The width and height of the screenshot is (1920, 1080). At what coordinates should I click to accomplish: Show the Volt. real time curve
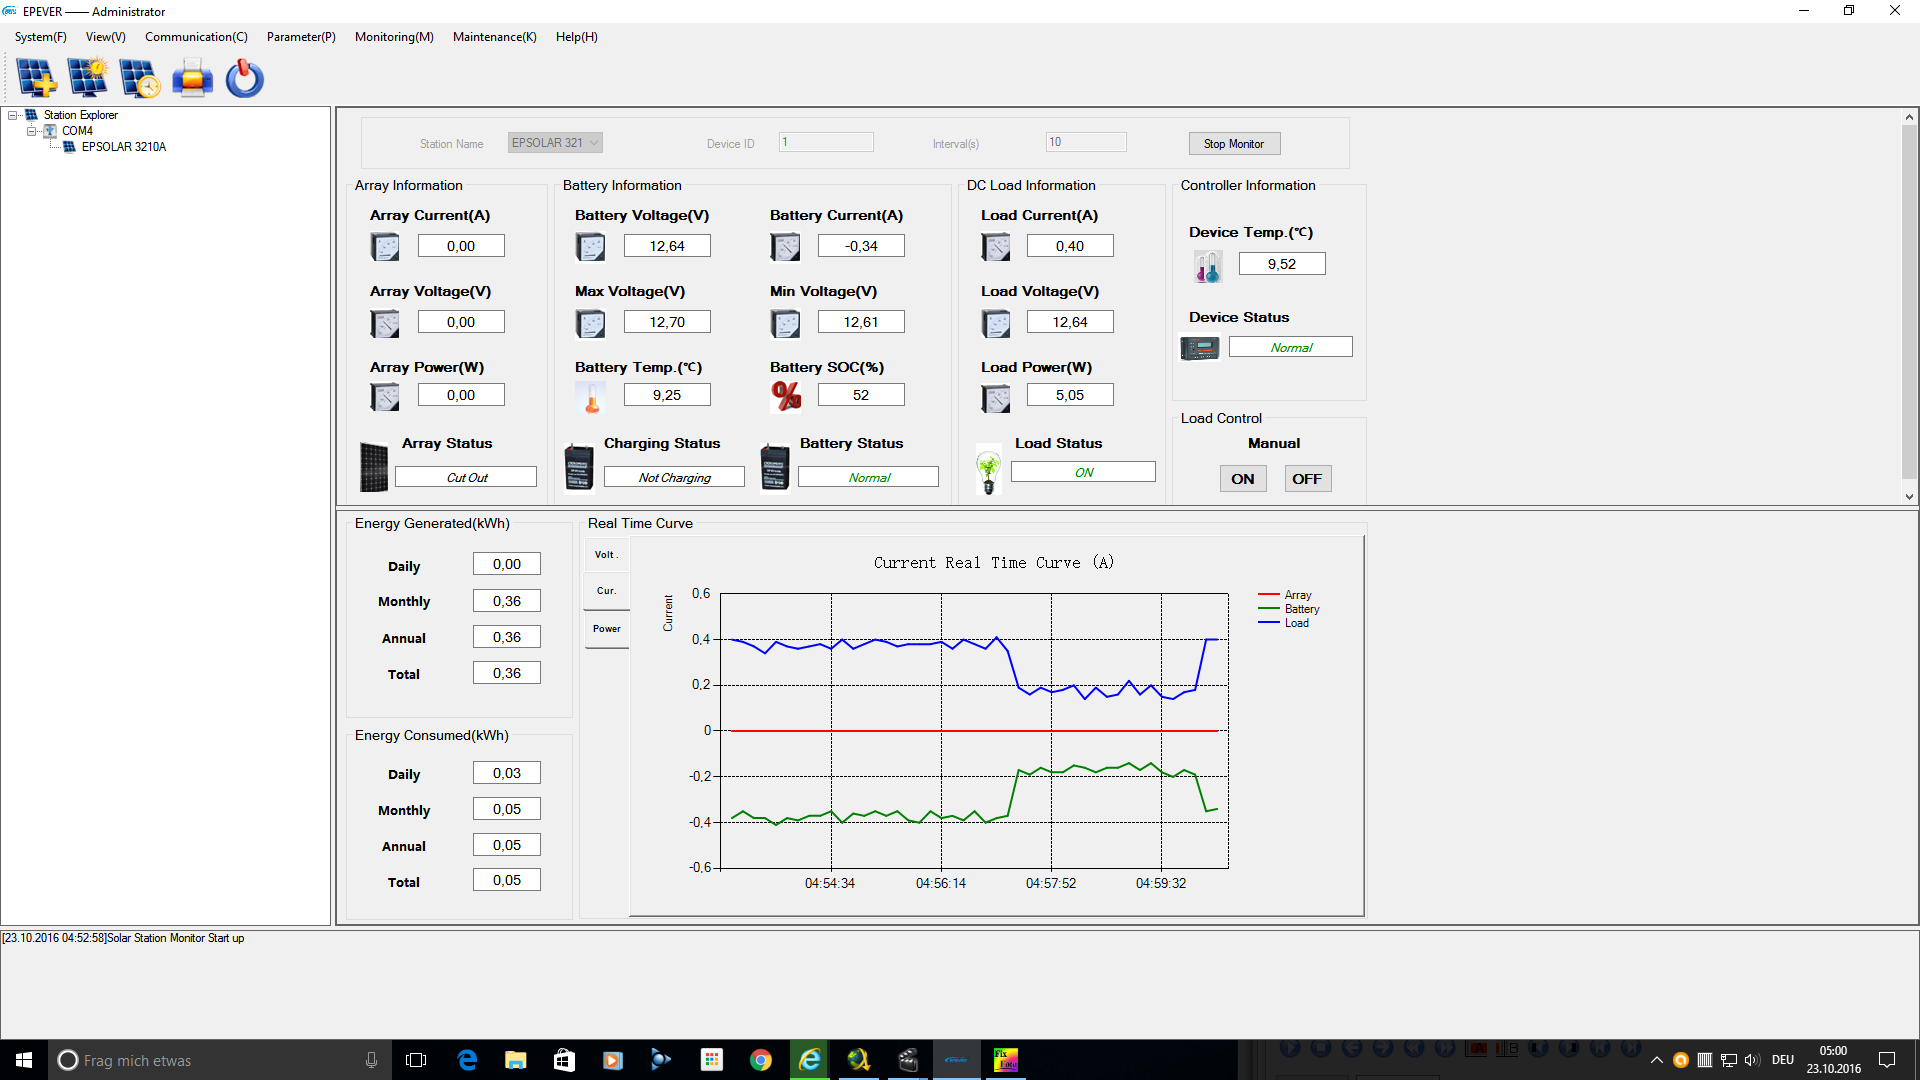pos(606,555)
